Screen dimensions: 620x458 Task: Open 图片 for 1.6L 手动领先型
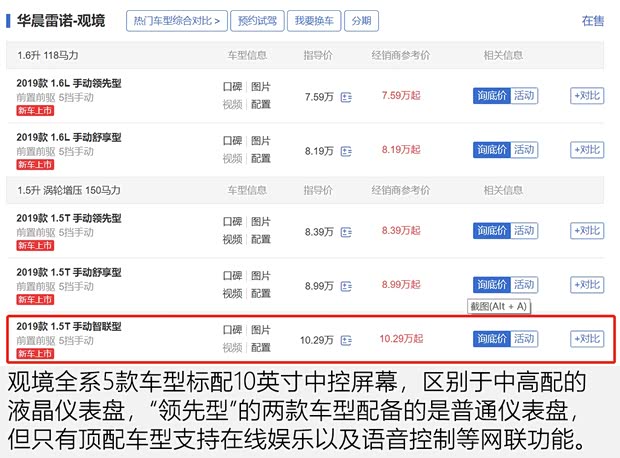point(261,87)
